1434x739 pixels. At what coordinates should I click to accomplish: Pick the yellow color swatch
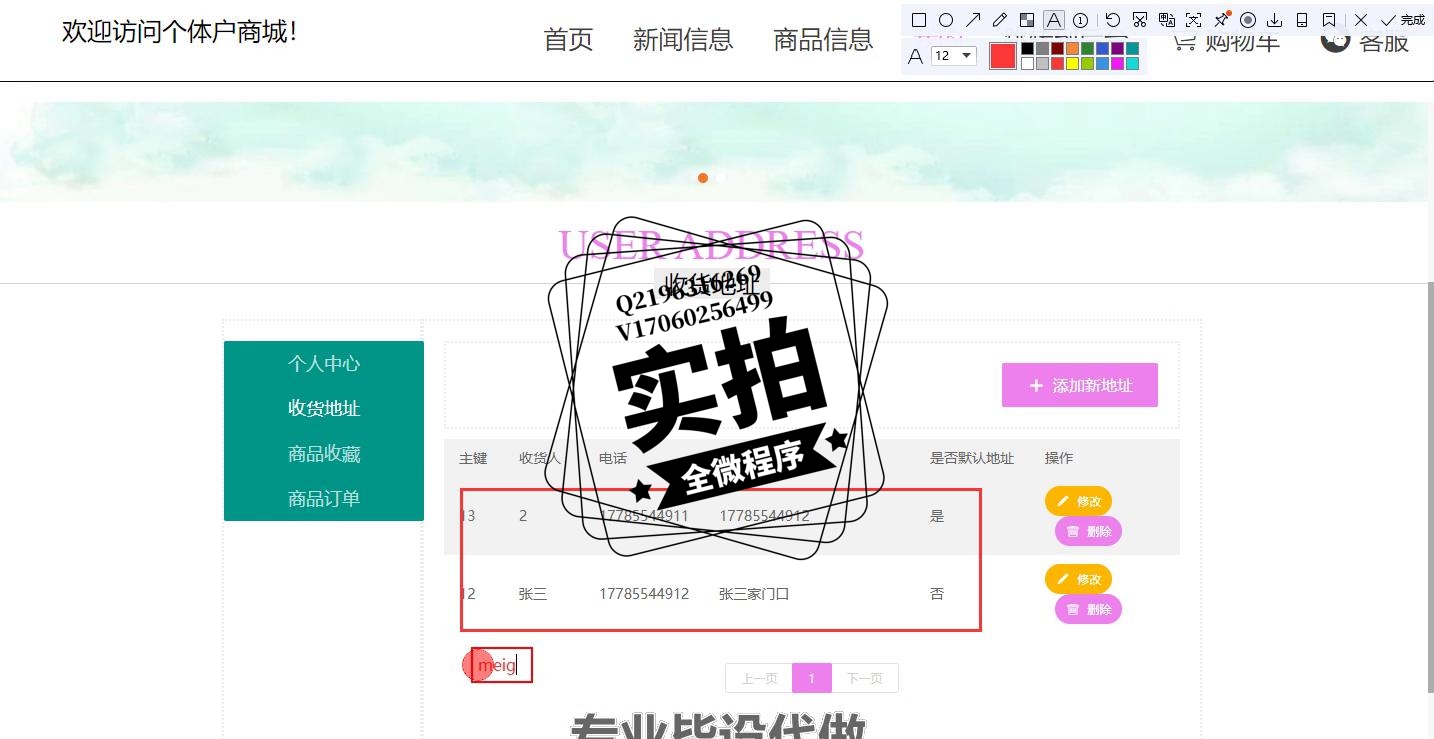(x=1072, y=64)
